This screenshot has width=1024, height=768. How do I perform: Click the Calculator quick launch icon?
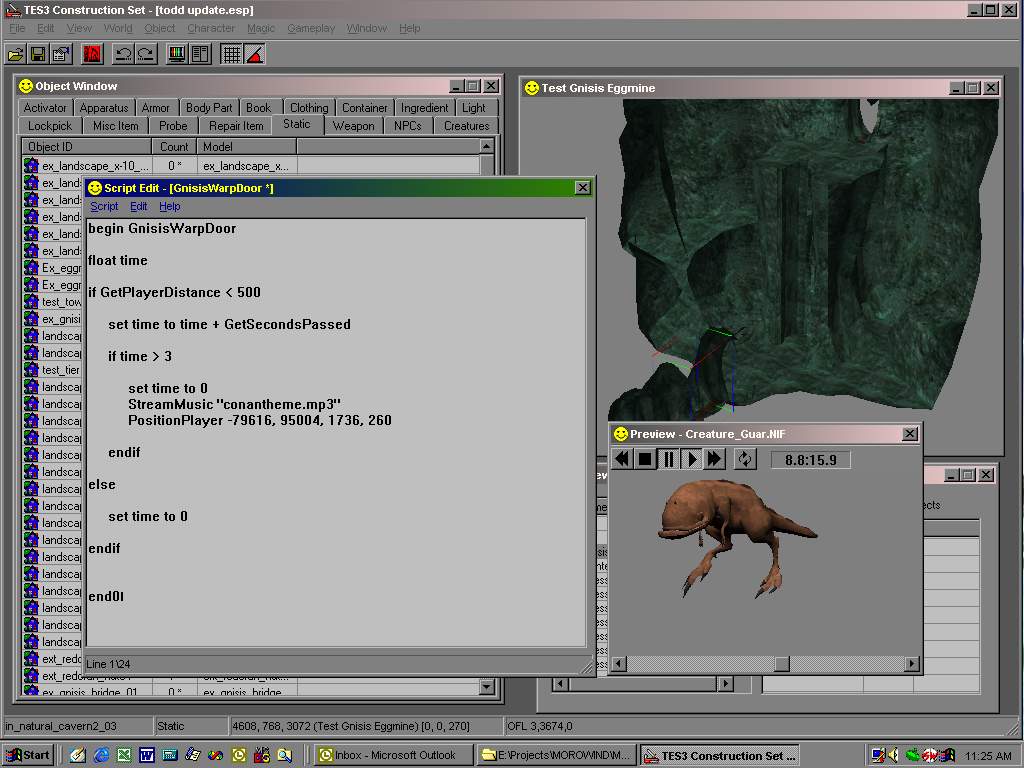(170, 755)
